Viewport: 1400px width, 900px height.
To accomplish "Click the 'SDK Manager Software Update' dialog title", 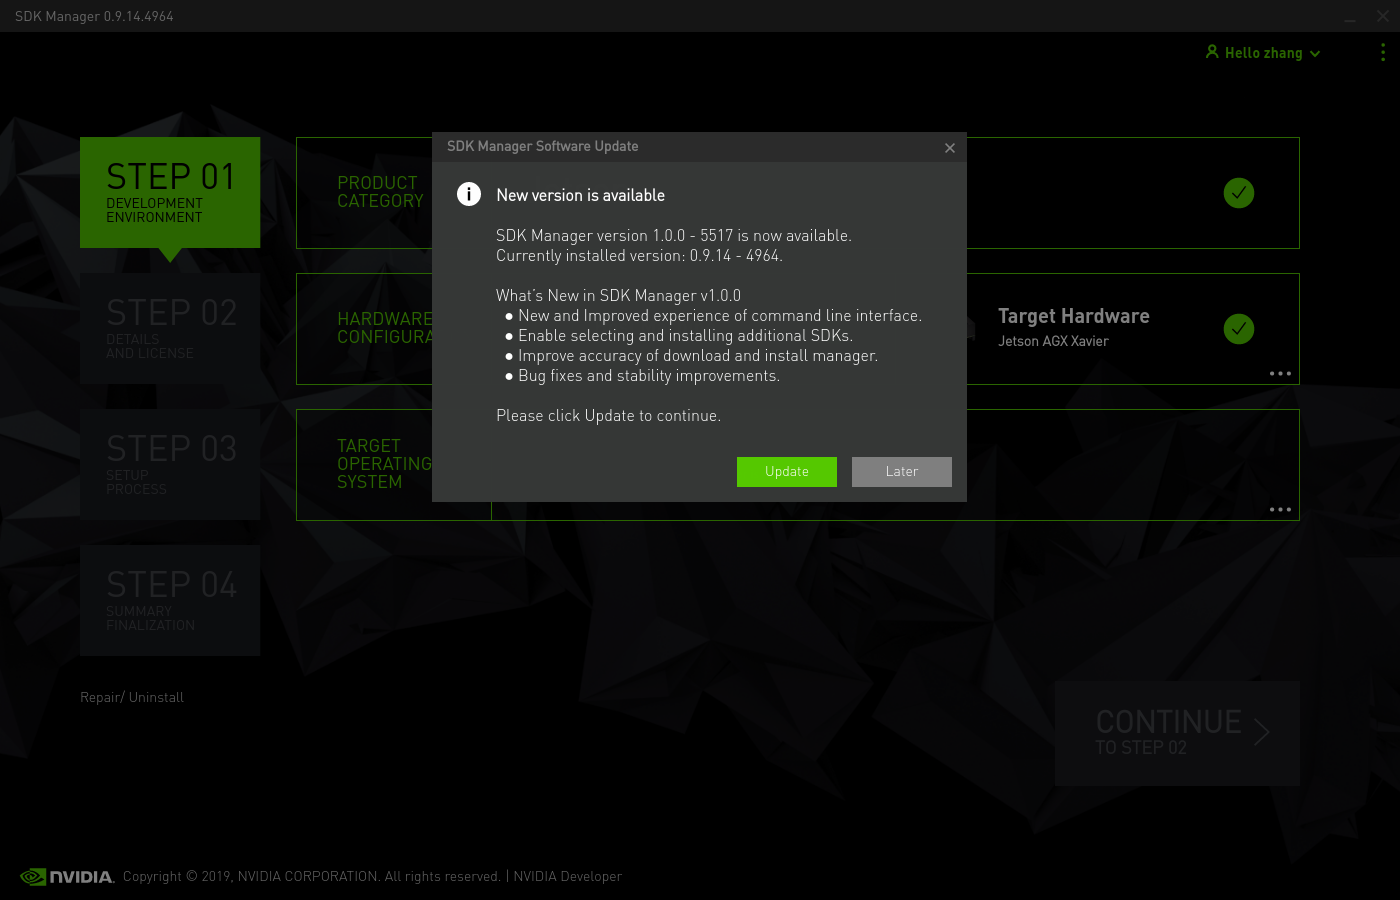I will pyautogui.click(x=542, y=146).
